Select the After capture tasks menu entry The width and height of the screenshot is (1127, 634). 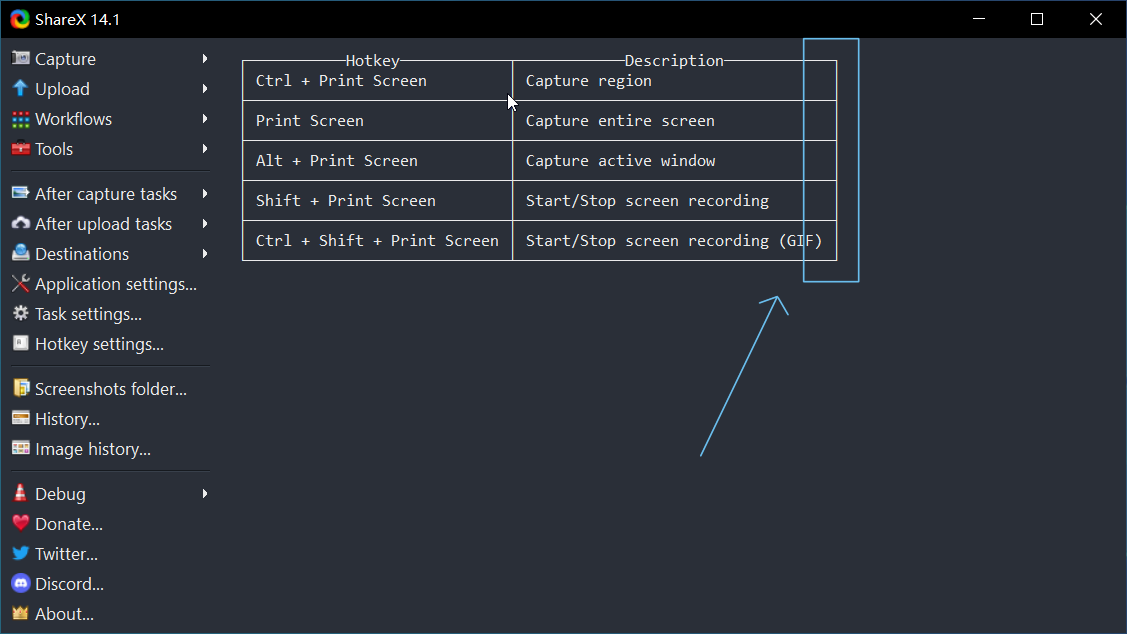coord(105,193)
